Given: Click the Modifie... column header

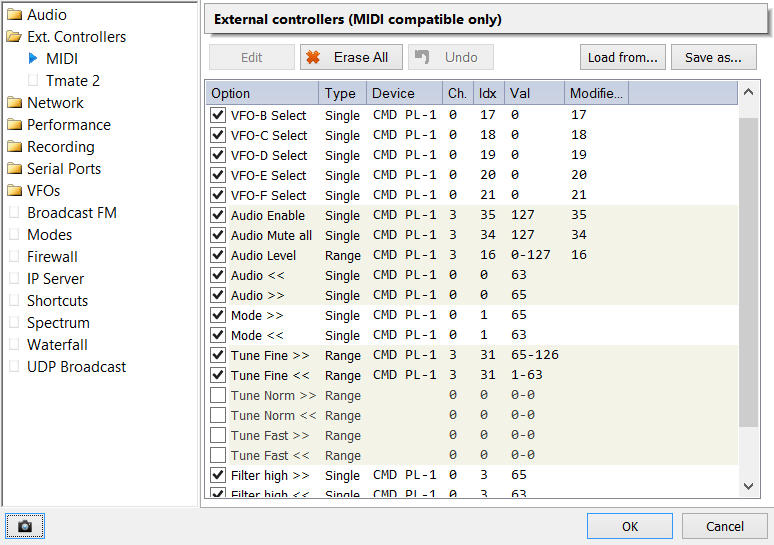Looking at the screenshot, I should (x=596, y=93).
